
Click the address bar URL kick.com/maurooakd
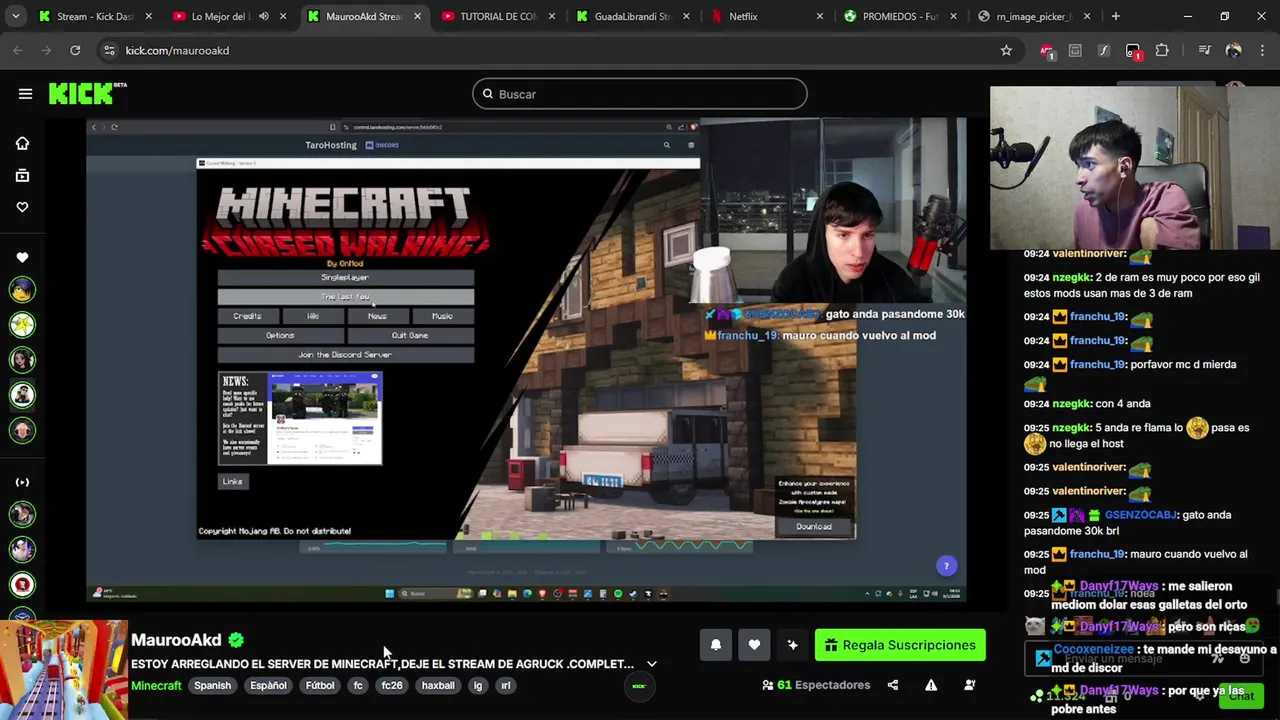point(177,50)
